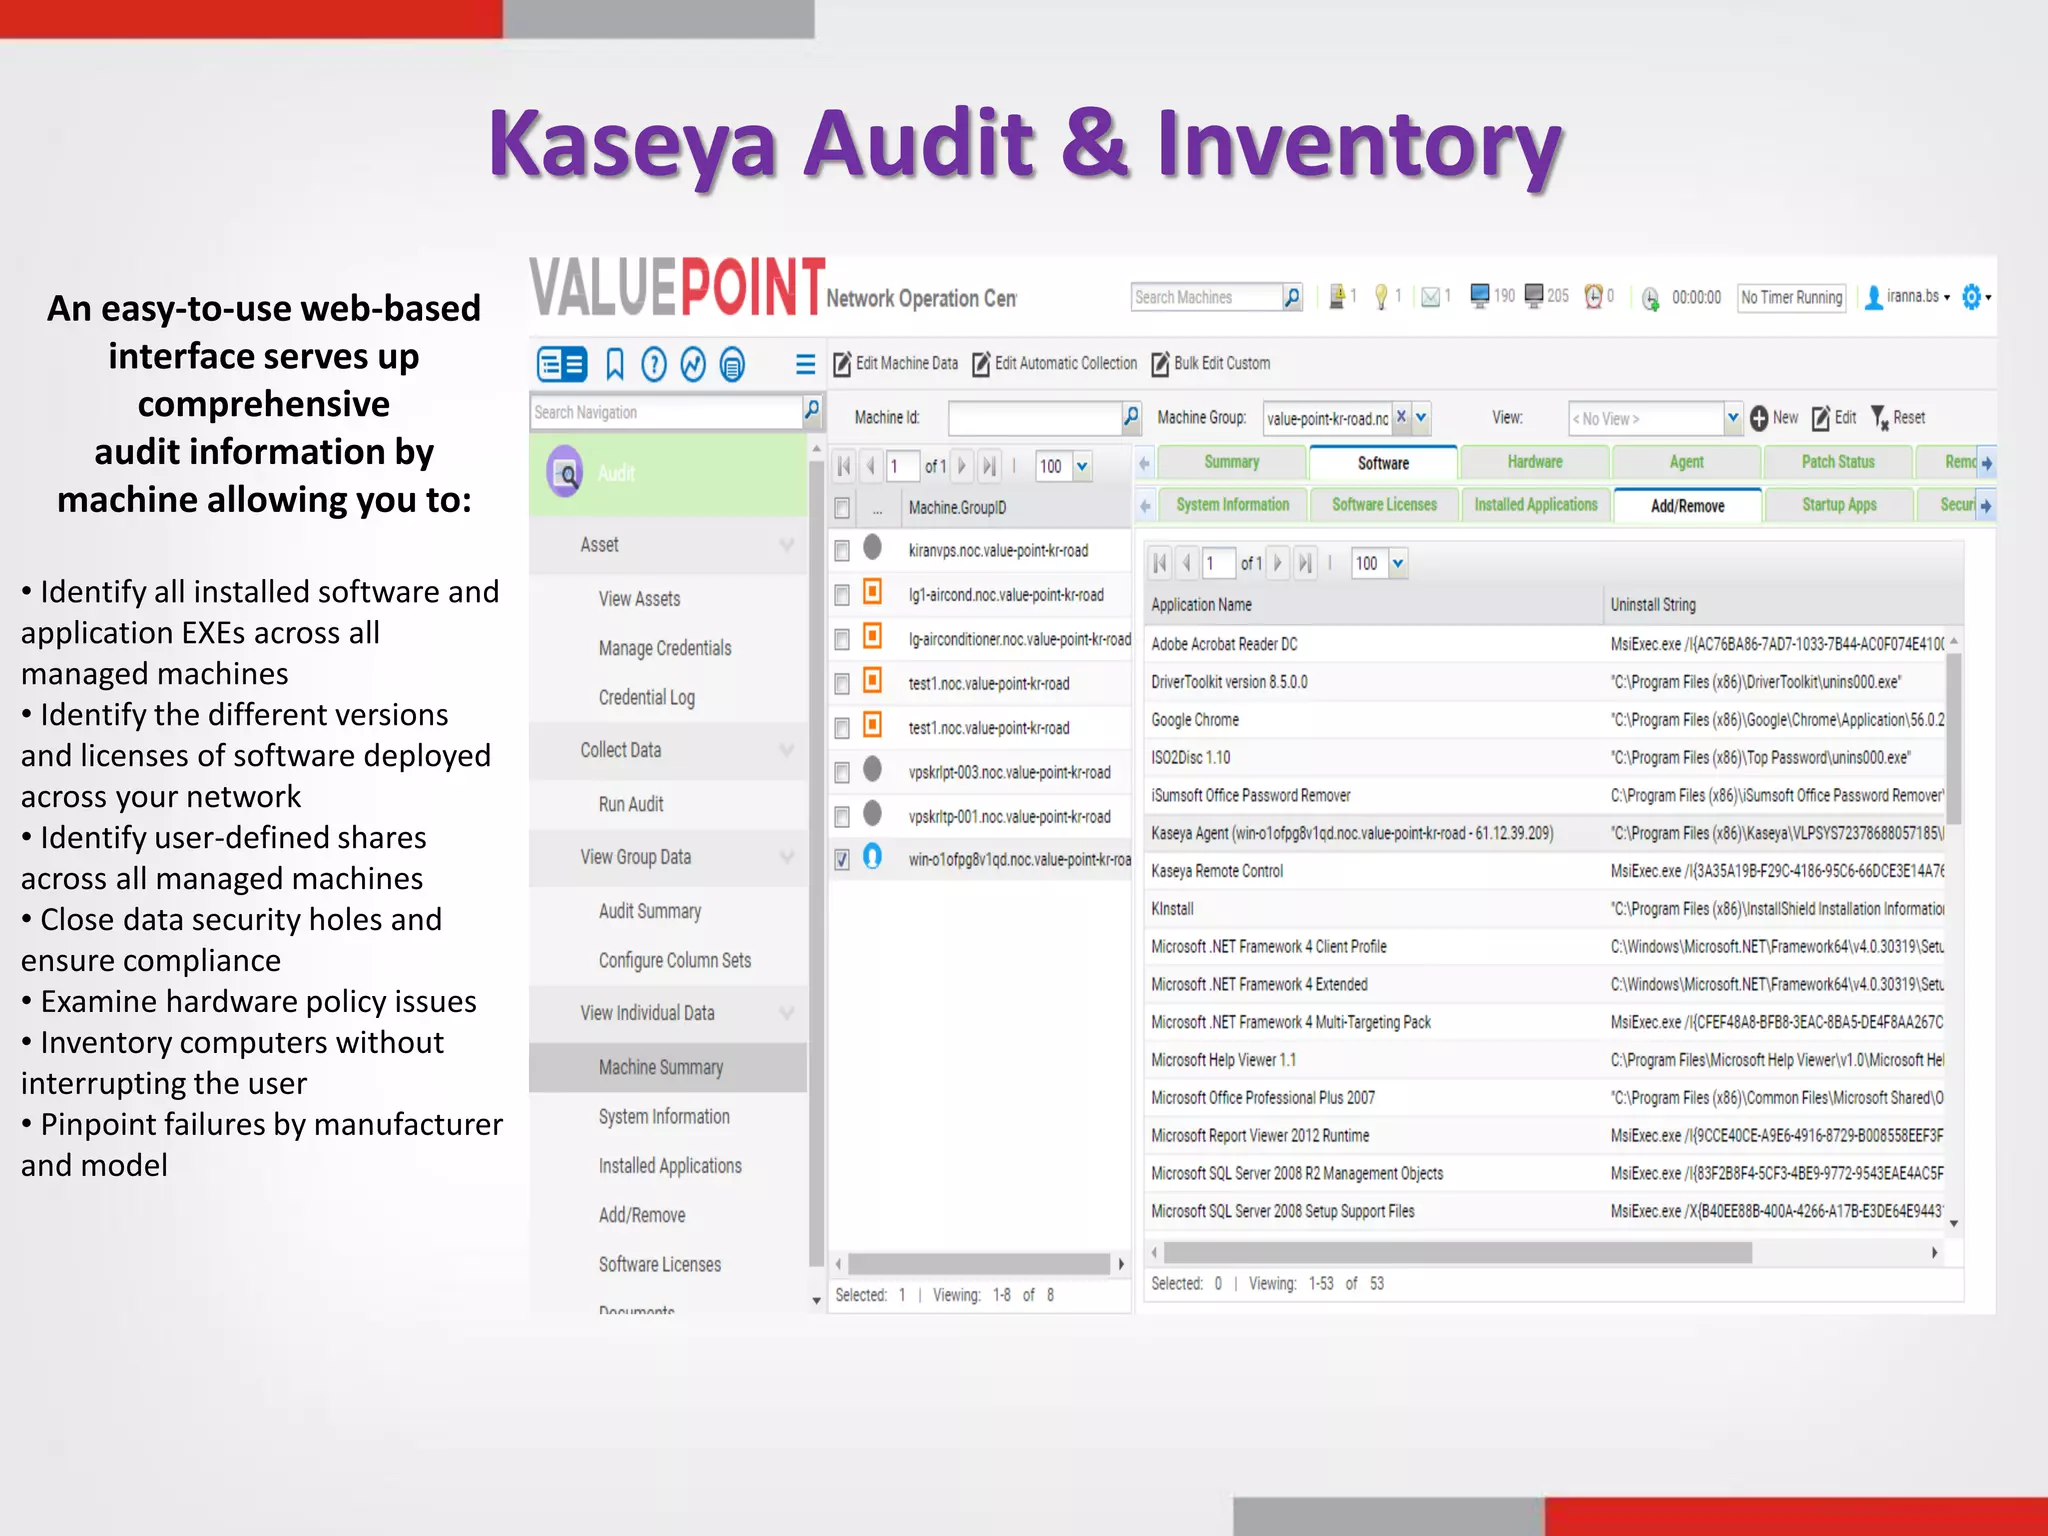Click the Add/Remove list horizontal scrollbar
This screenshot has height=1536, width=2048.
1457,1253
